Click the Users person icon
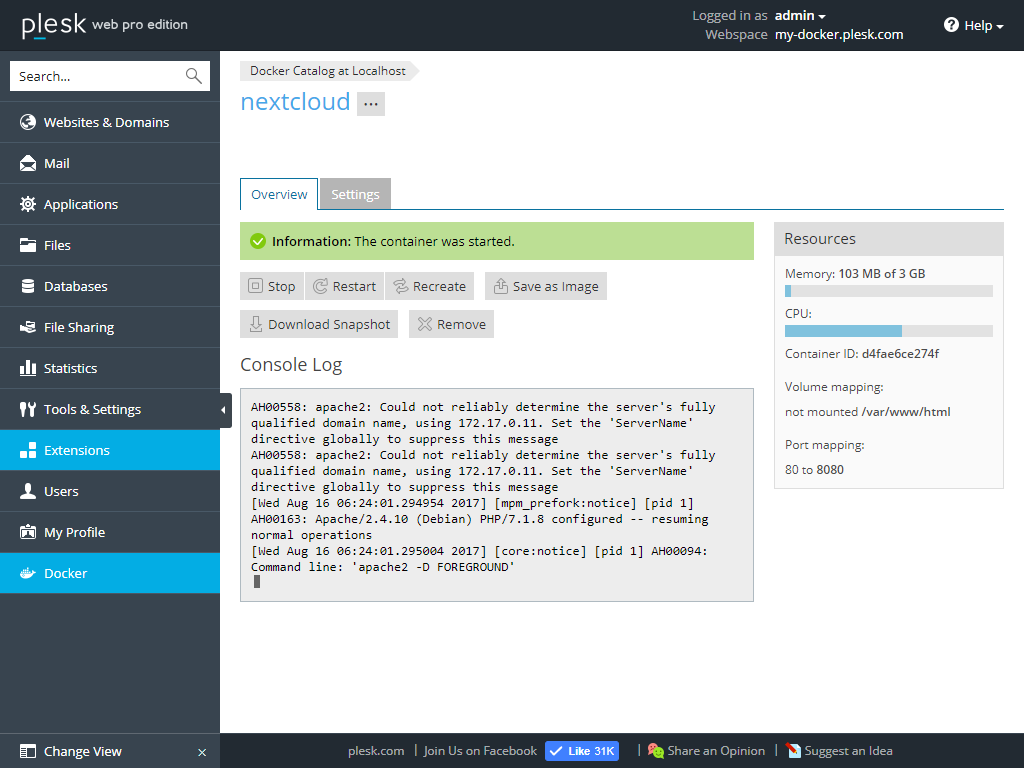 pos(27,491)
